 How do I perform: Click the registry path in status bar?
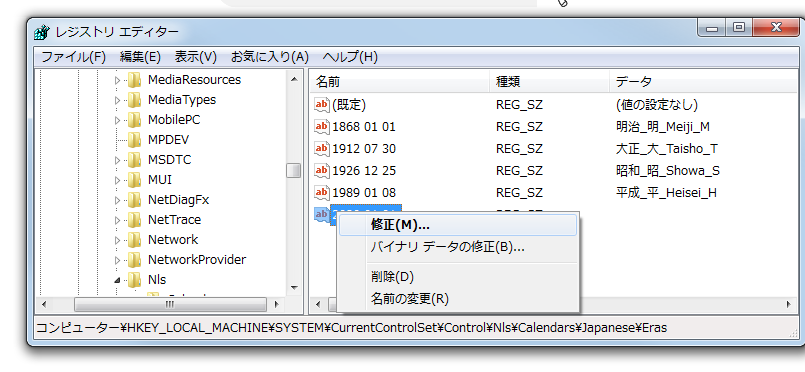352,327
